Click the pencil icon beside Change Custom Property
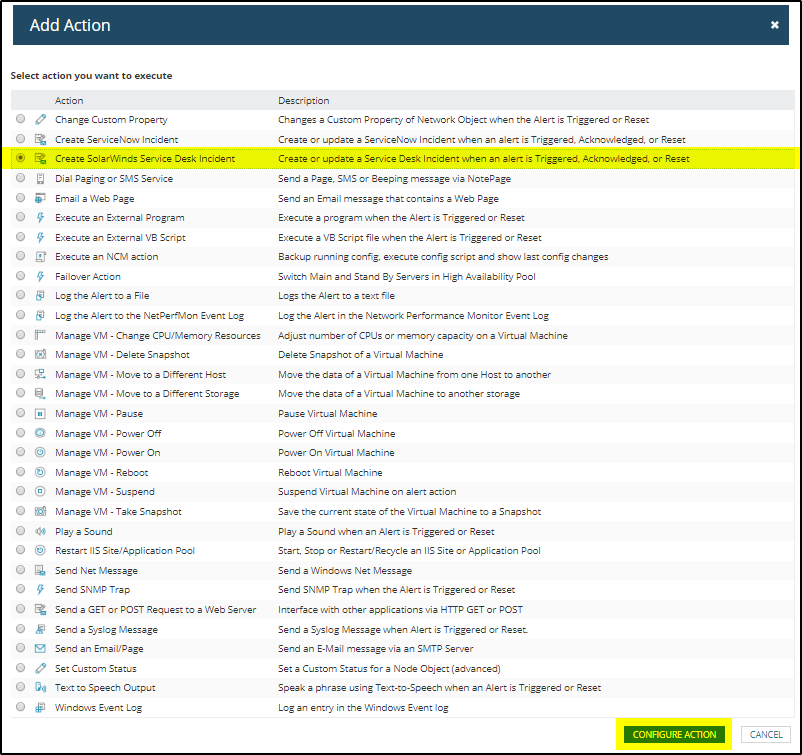 point(40,120)
